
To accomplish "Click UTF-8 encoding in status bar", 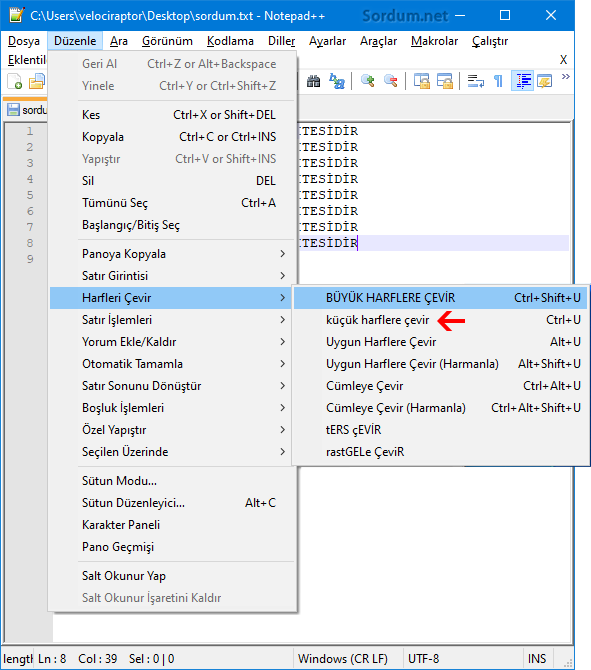I will (463, 658).
